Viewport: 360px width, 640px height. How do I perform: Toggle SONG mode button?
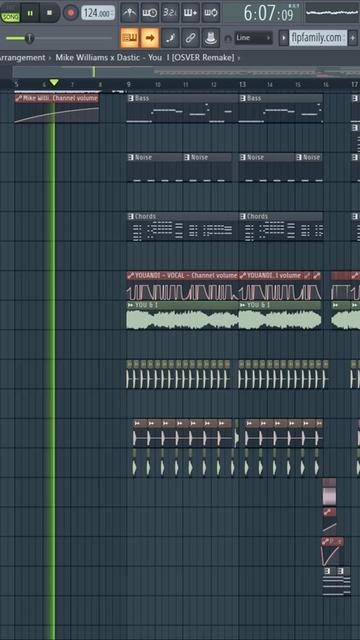[x=10, y=14]
